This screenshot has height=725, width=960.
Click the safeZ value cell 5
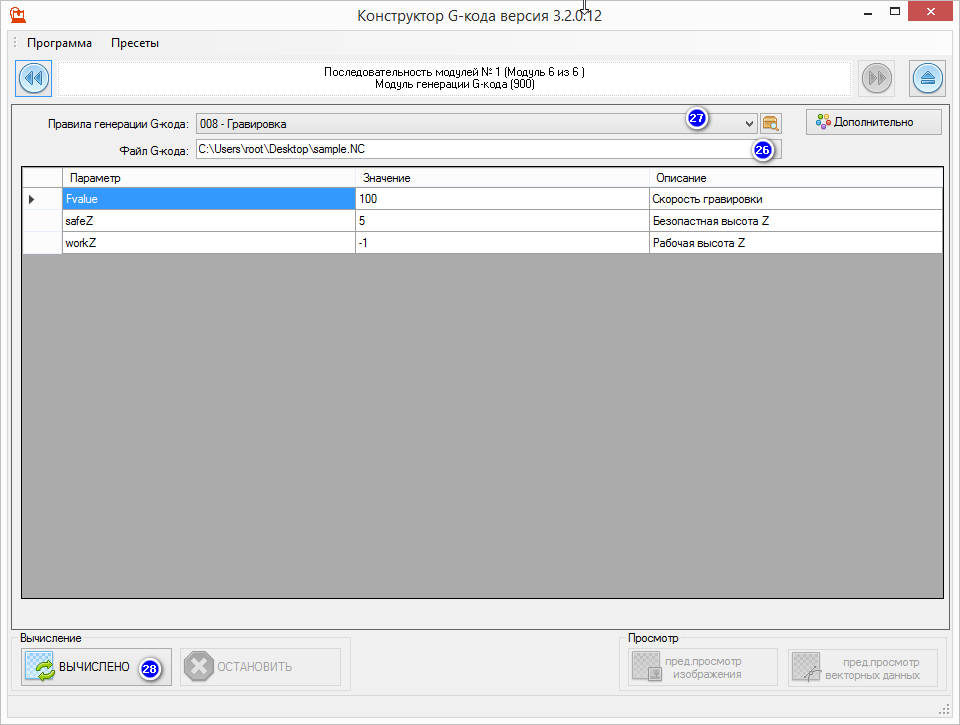502,221
